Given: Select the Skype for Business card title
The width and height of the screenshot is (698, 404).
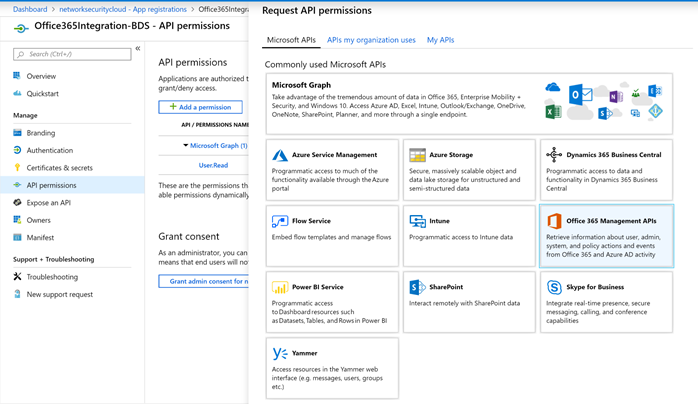Looking at the screenshot, I should (x=595, y=287).
